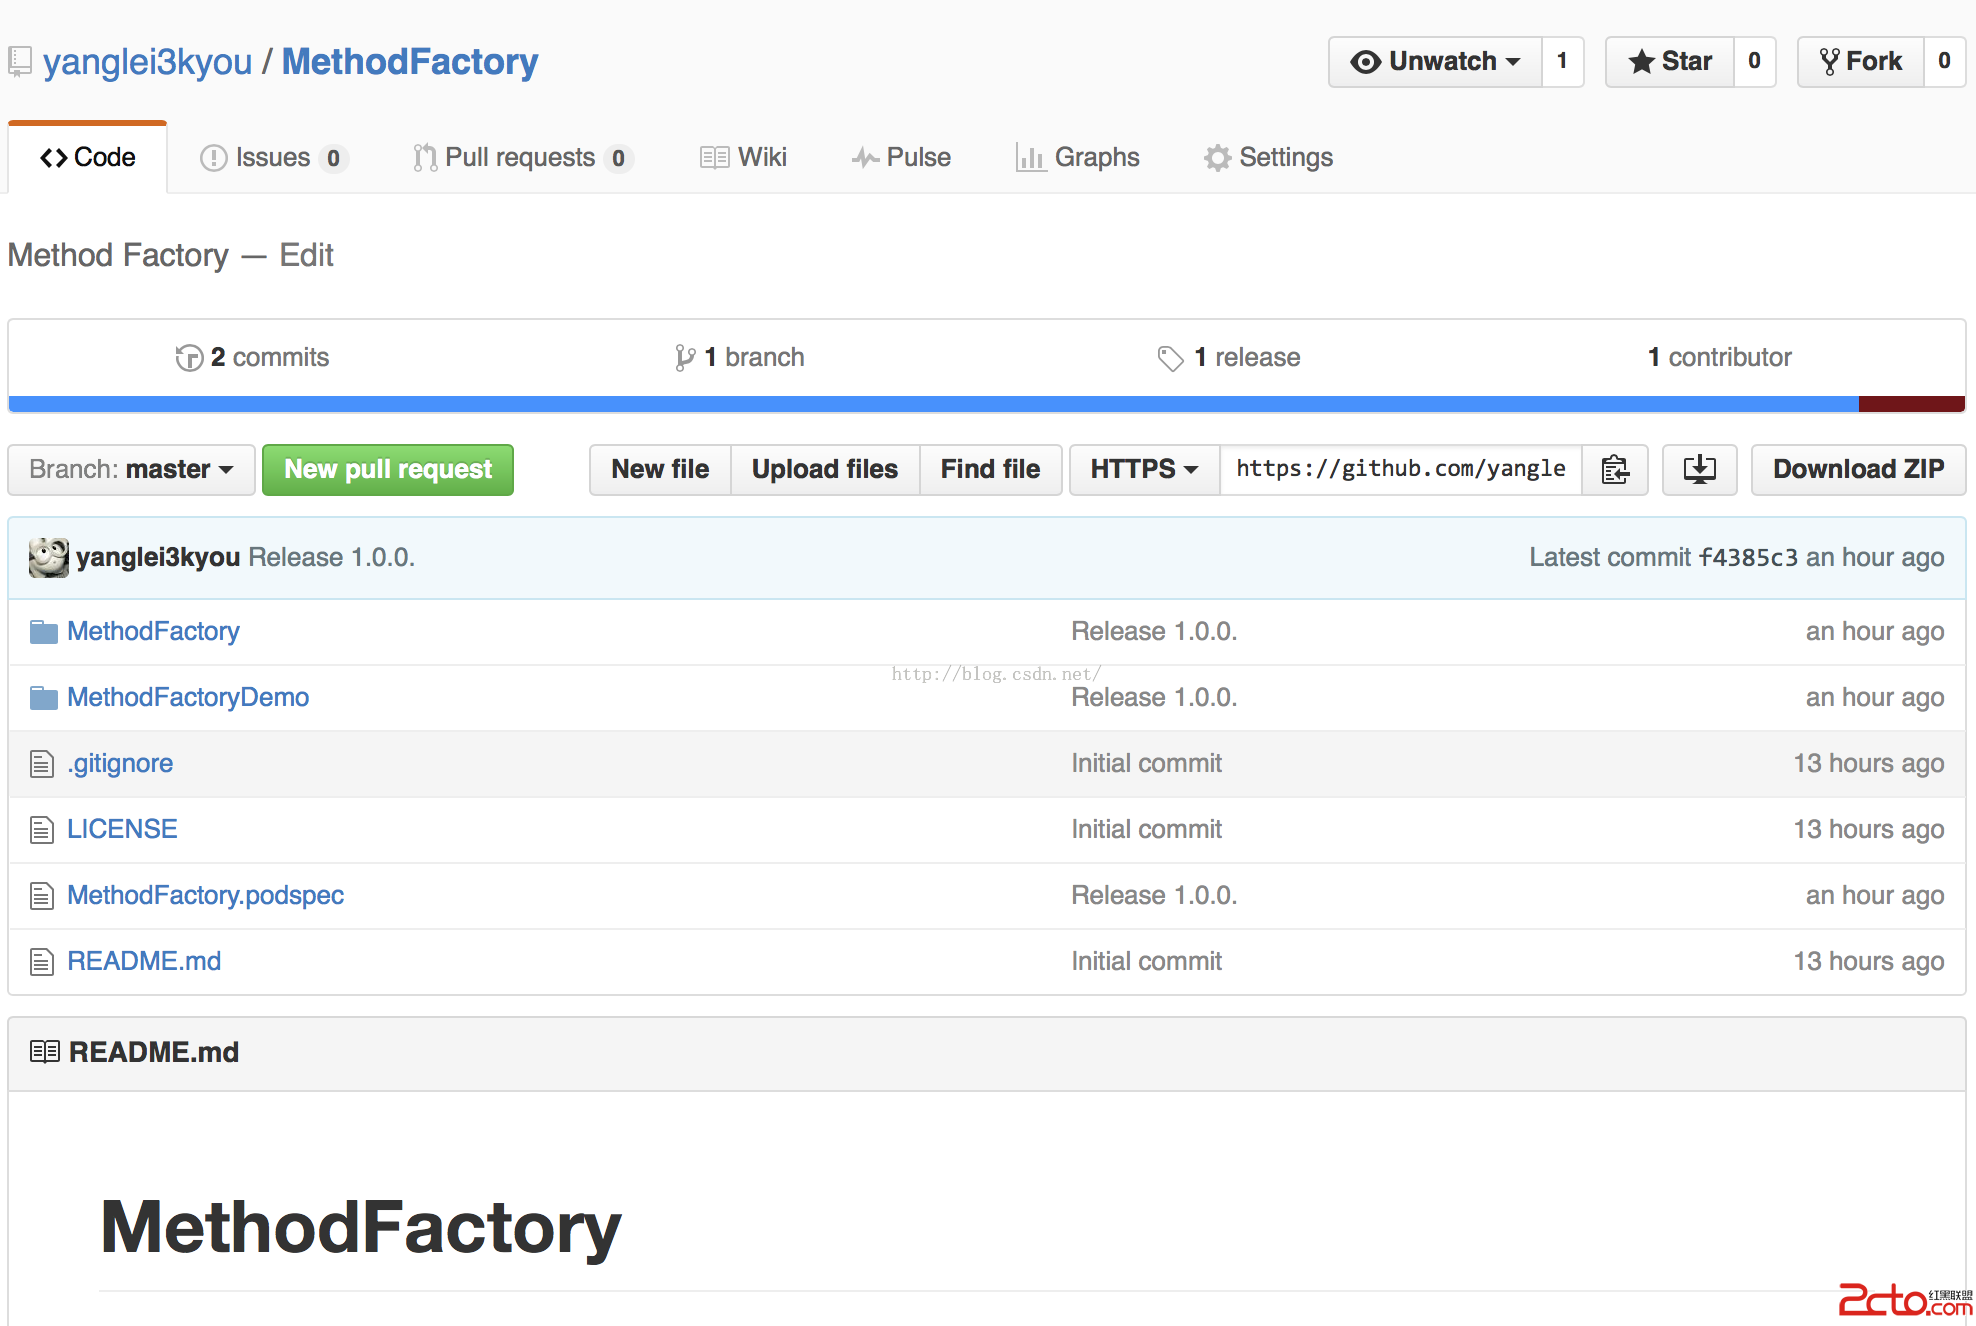Click the .gitignore file icon
1976x1326 pixels.
(x=41, y=764)
